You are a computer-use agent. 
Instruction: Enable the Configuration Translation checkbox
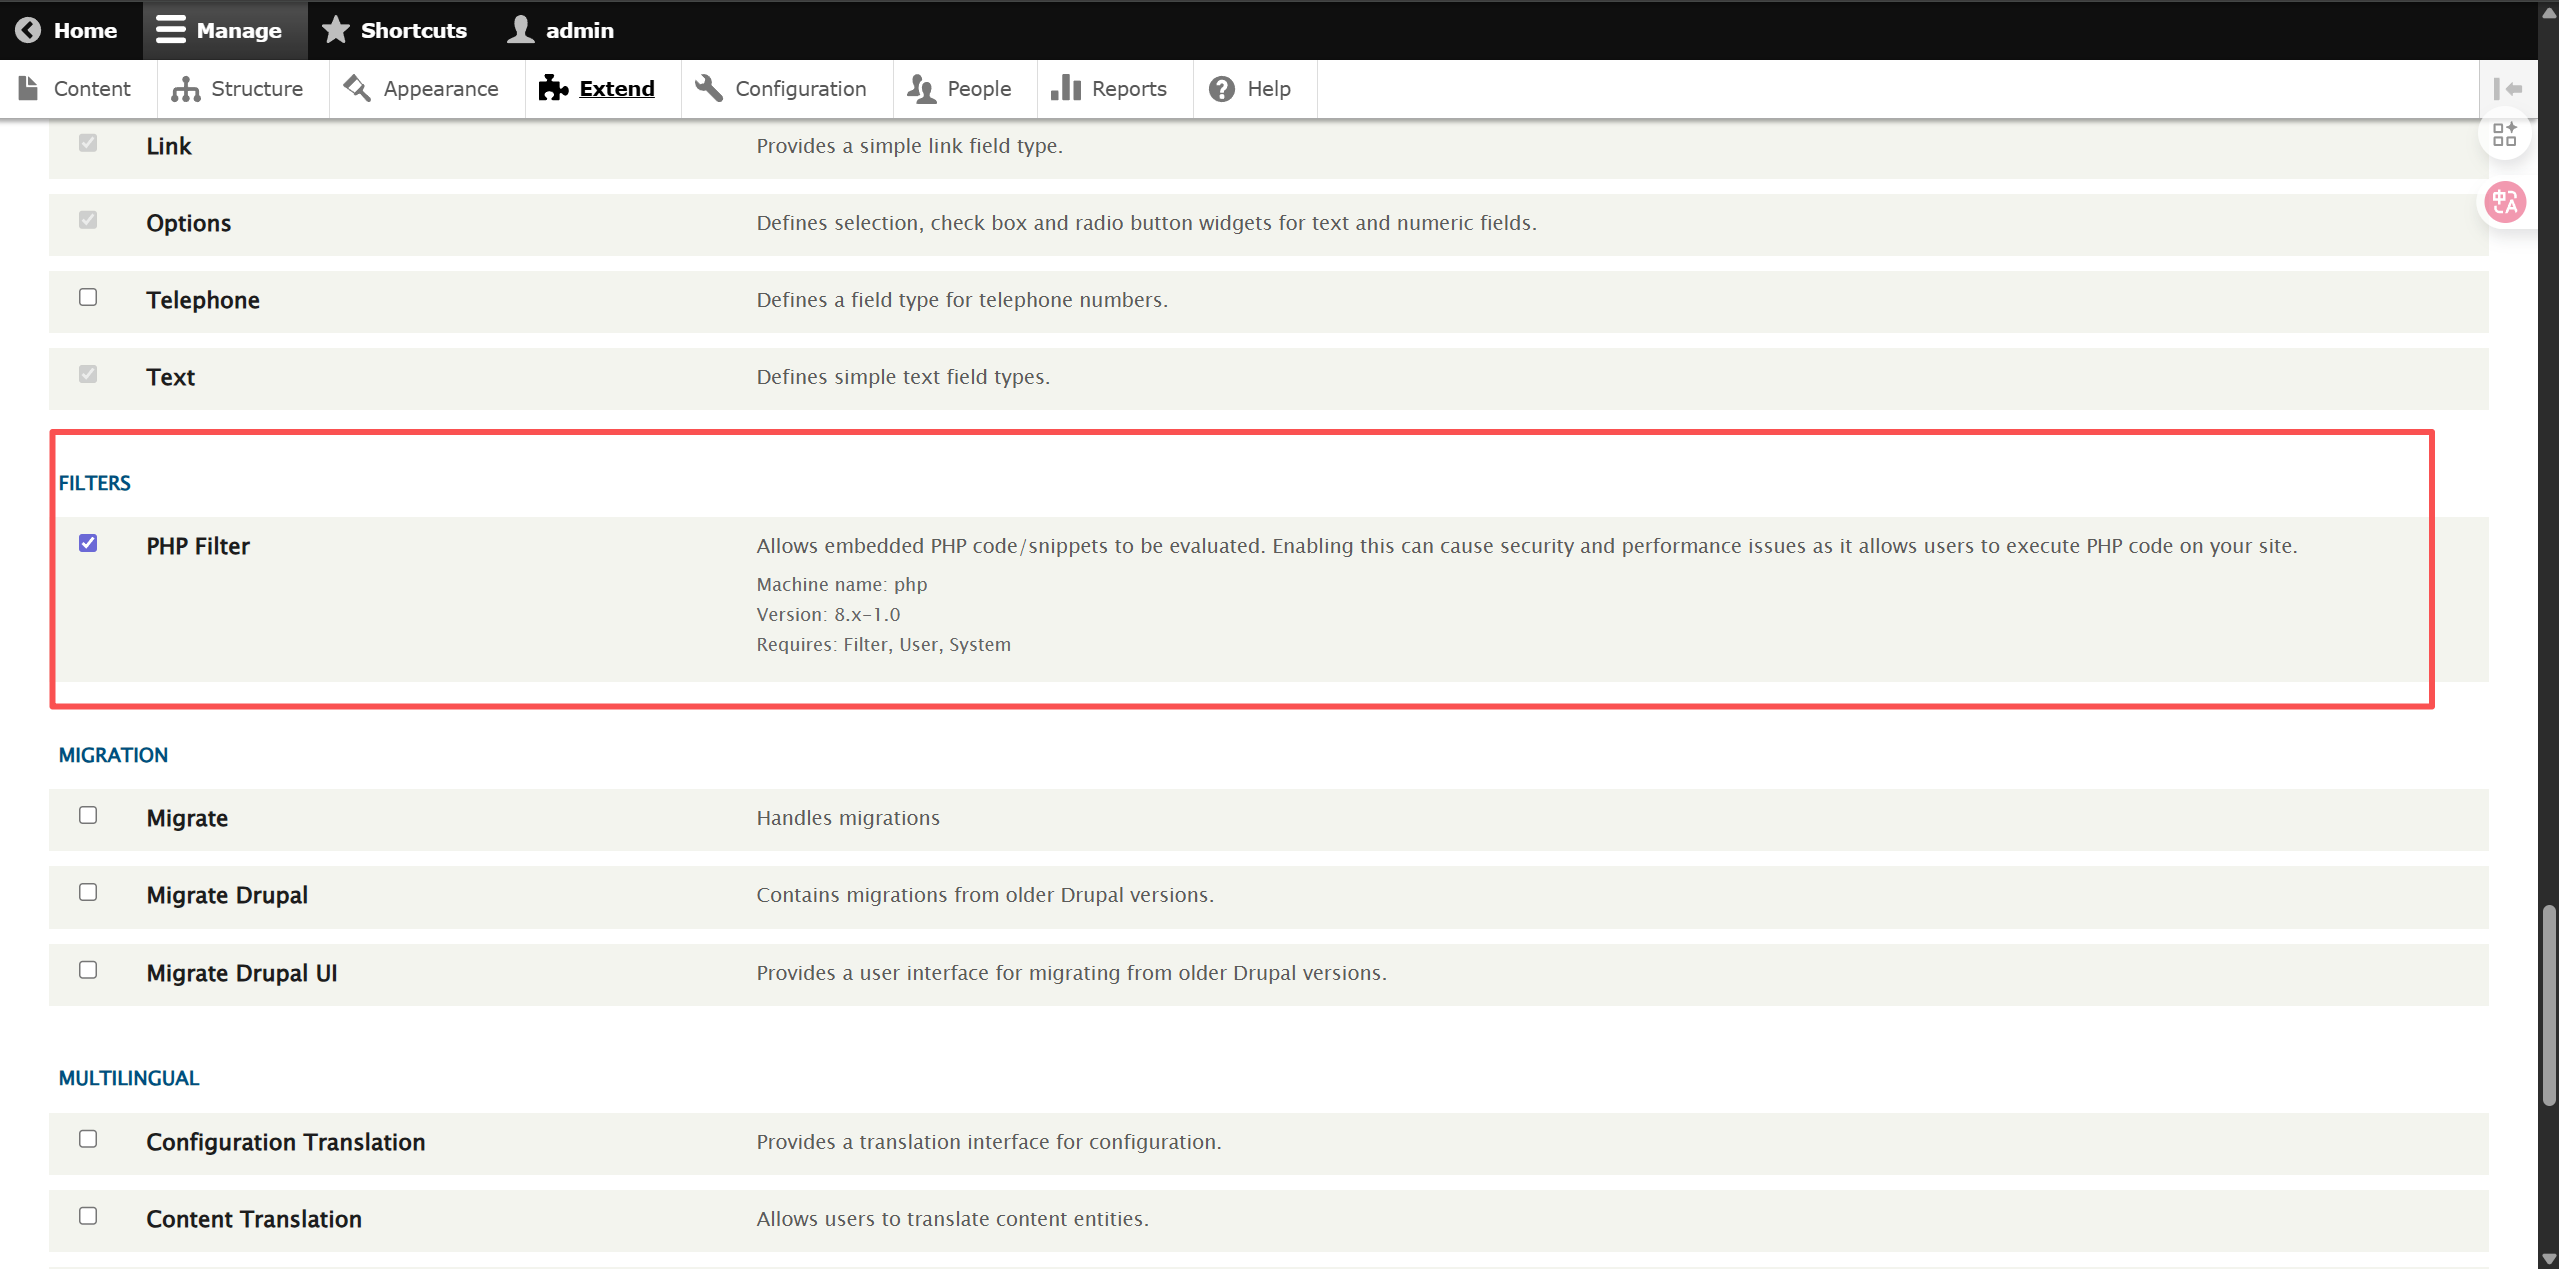point(88,1139)
